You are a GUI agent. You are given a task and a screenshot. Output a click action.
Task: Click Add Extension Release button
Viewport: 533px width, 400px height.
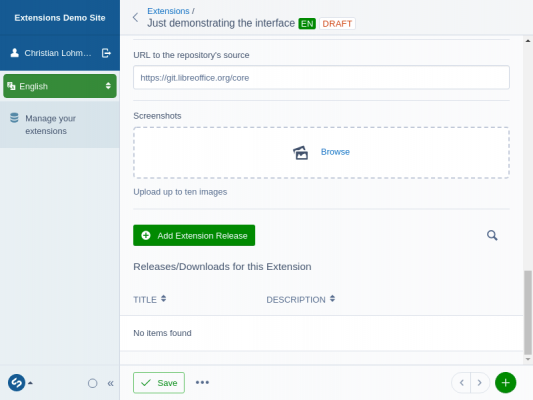(194, 235)
